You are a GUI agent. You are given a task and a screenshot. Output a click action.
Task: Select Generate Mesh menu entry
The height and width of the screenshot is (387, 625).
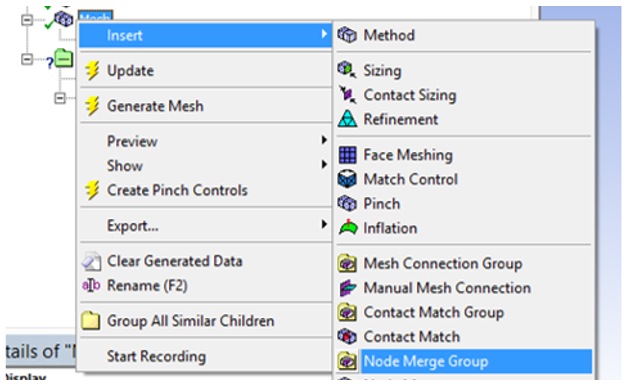[x=205, y=106]
